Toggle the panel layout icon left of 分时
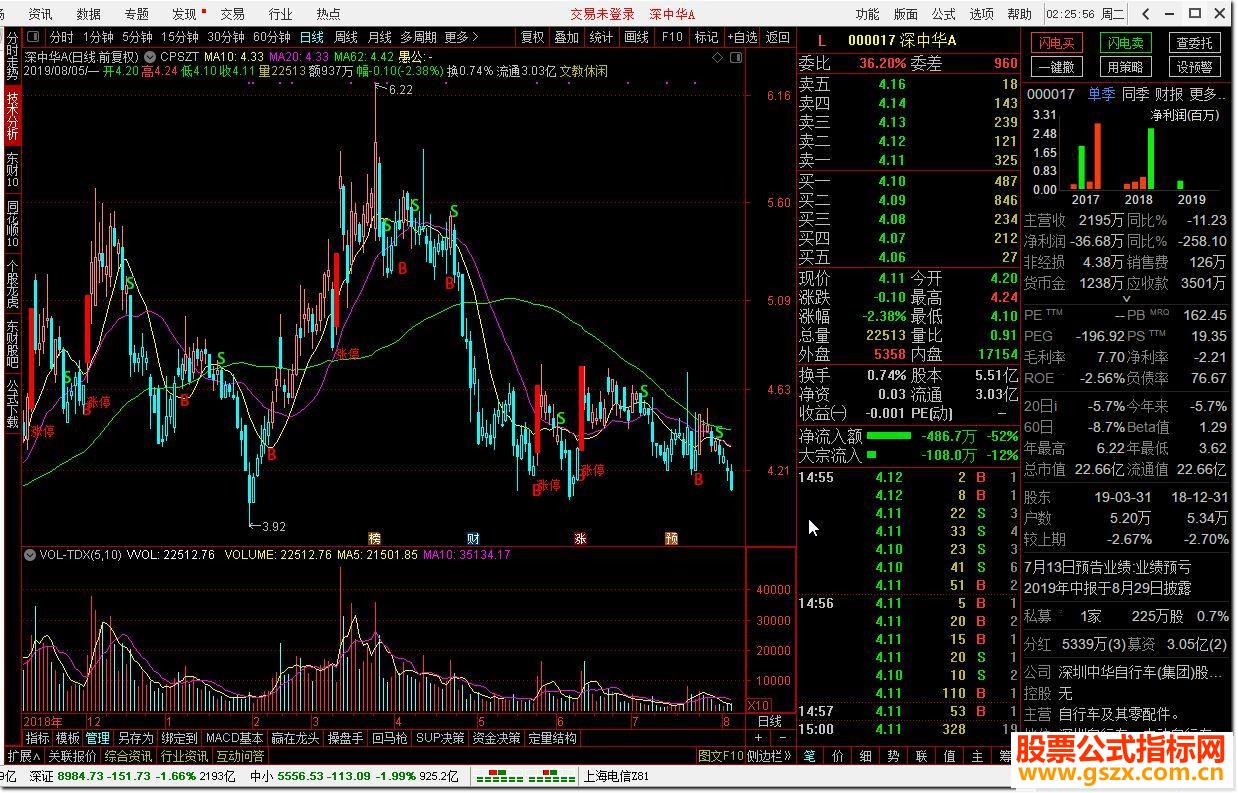The image size is (1238, 793). click(35, 37)
